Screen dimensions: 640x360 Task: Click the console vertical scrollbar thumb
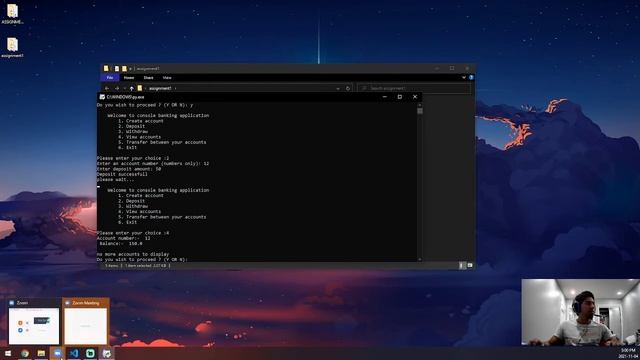click(420, 111)
